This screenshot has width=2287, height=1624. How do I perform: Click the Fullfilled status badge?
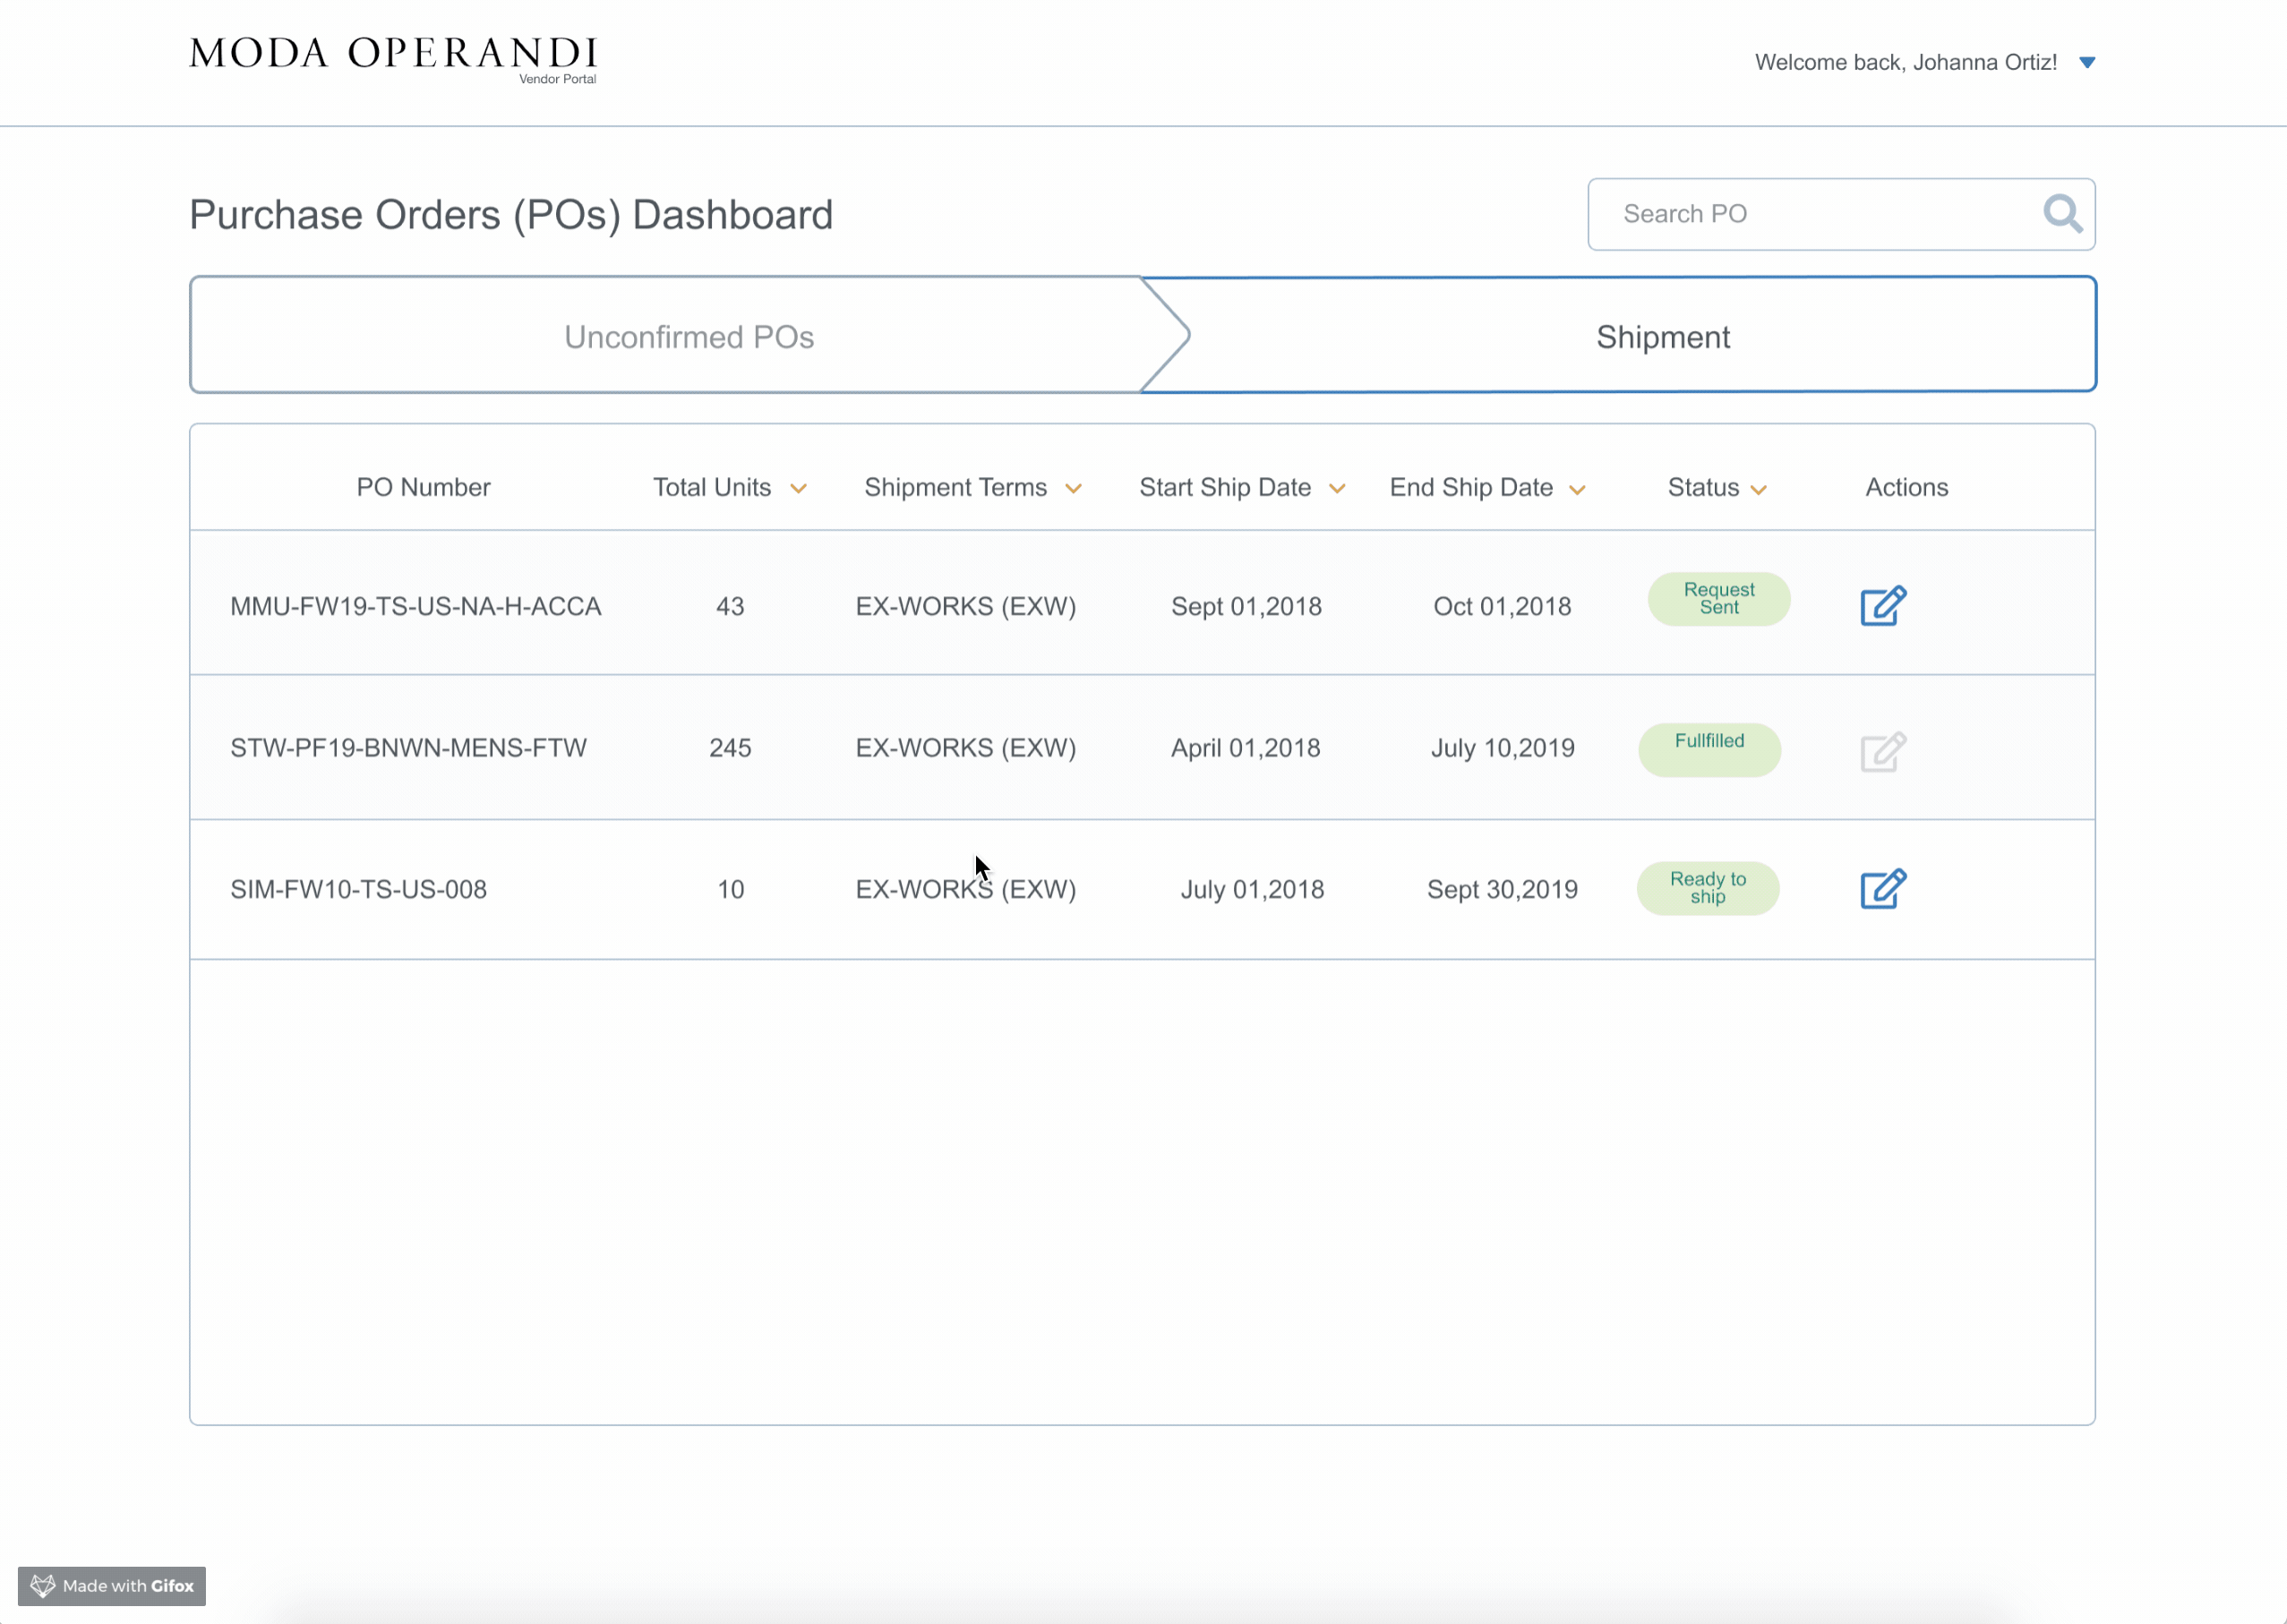pos(1709,749)
